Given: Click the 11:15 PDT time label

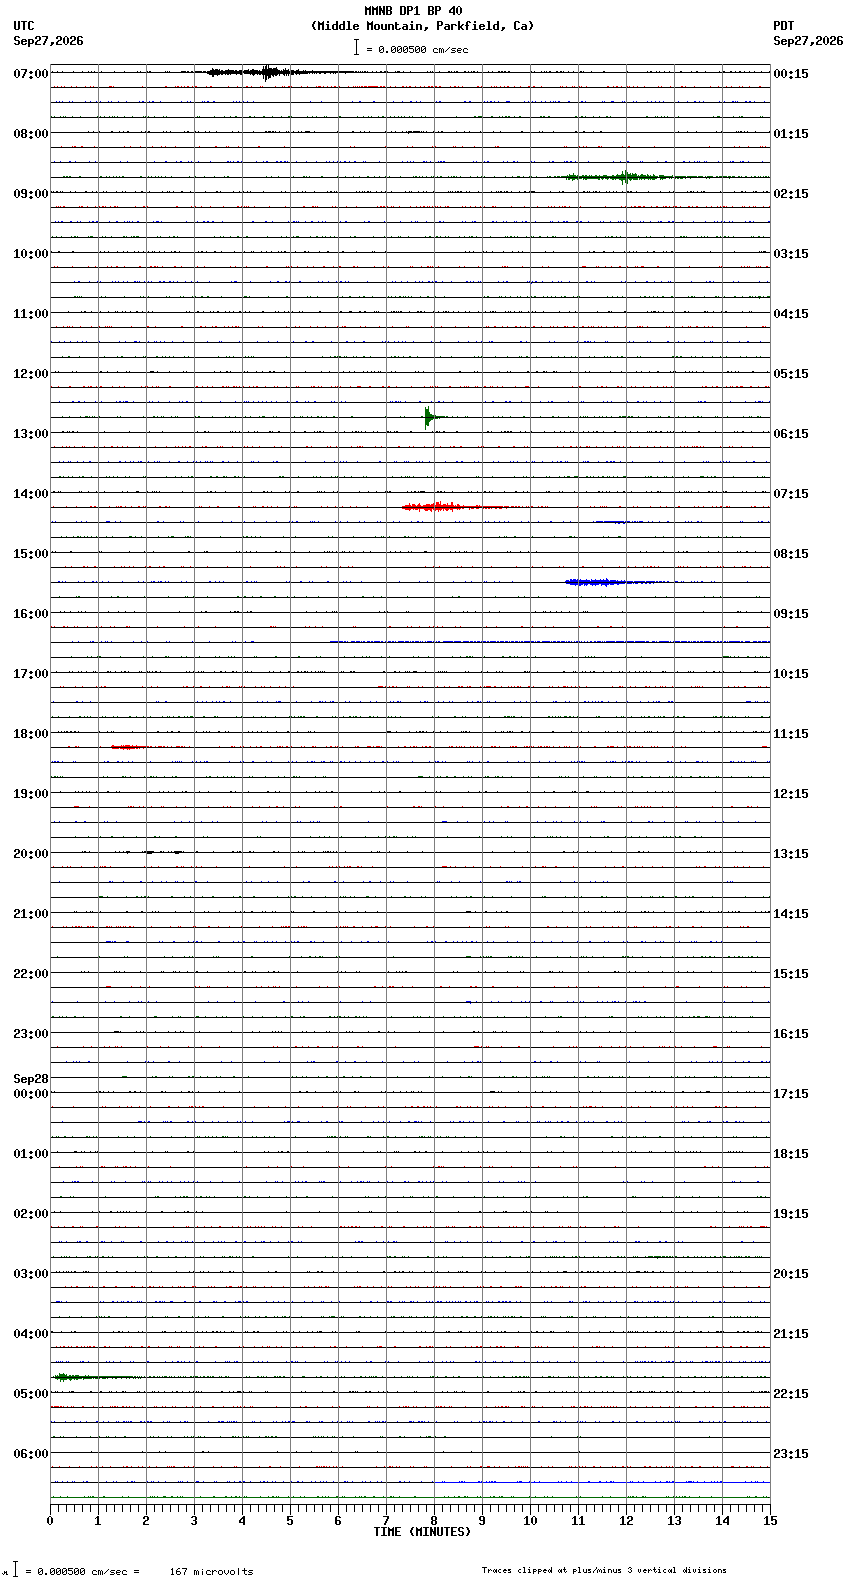Looking at the screenshot, I should coord(791,734).
